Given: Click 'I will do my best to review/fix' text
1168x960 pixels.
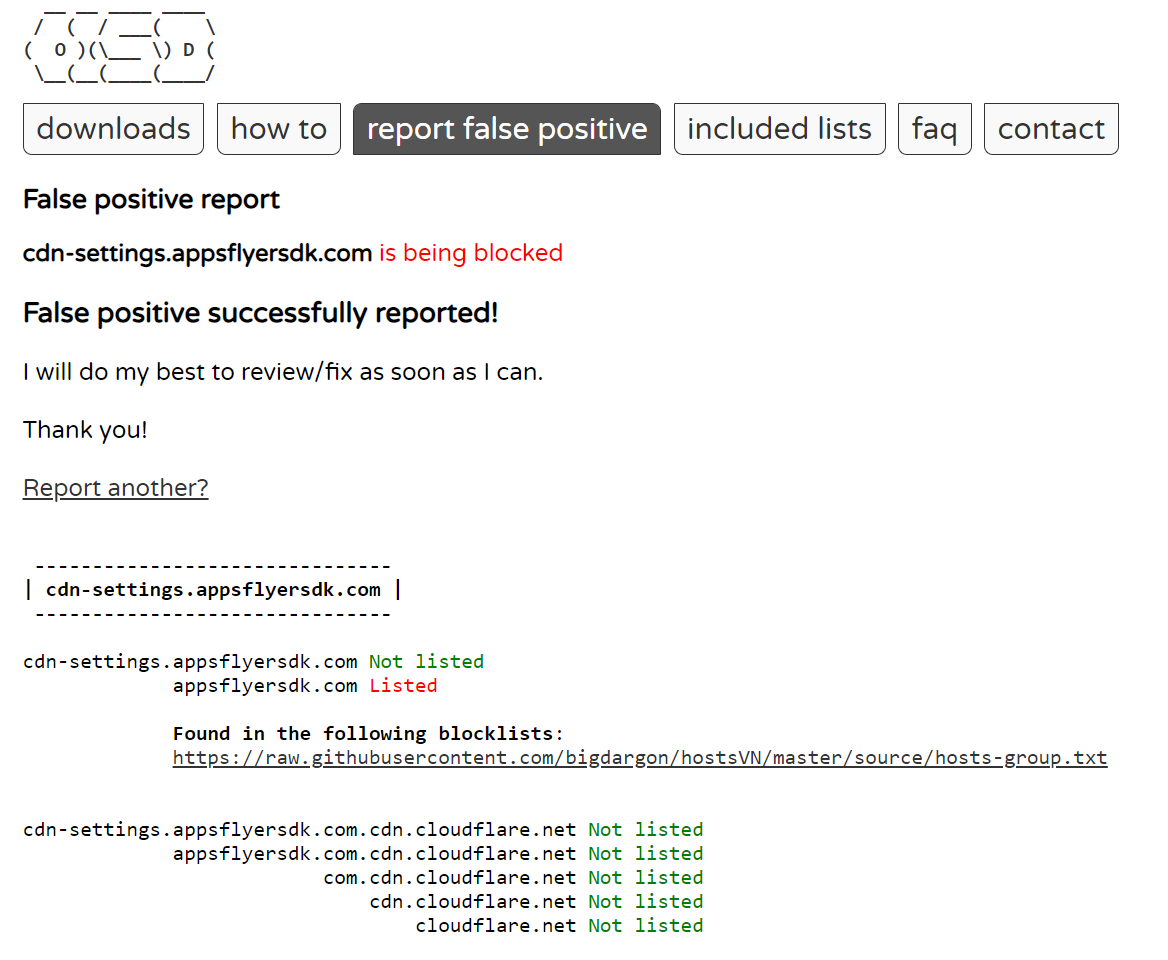Looking at the screenshot, I should click(283, 372).
